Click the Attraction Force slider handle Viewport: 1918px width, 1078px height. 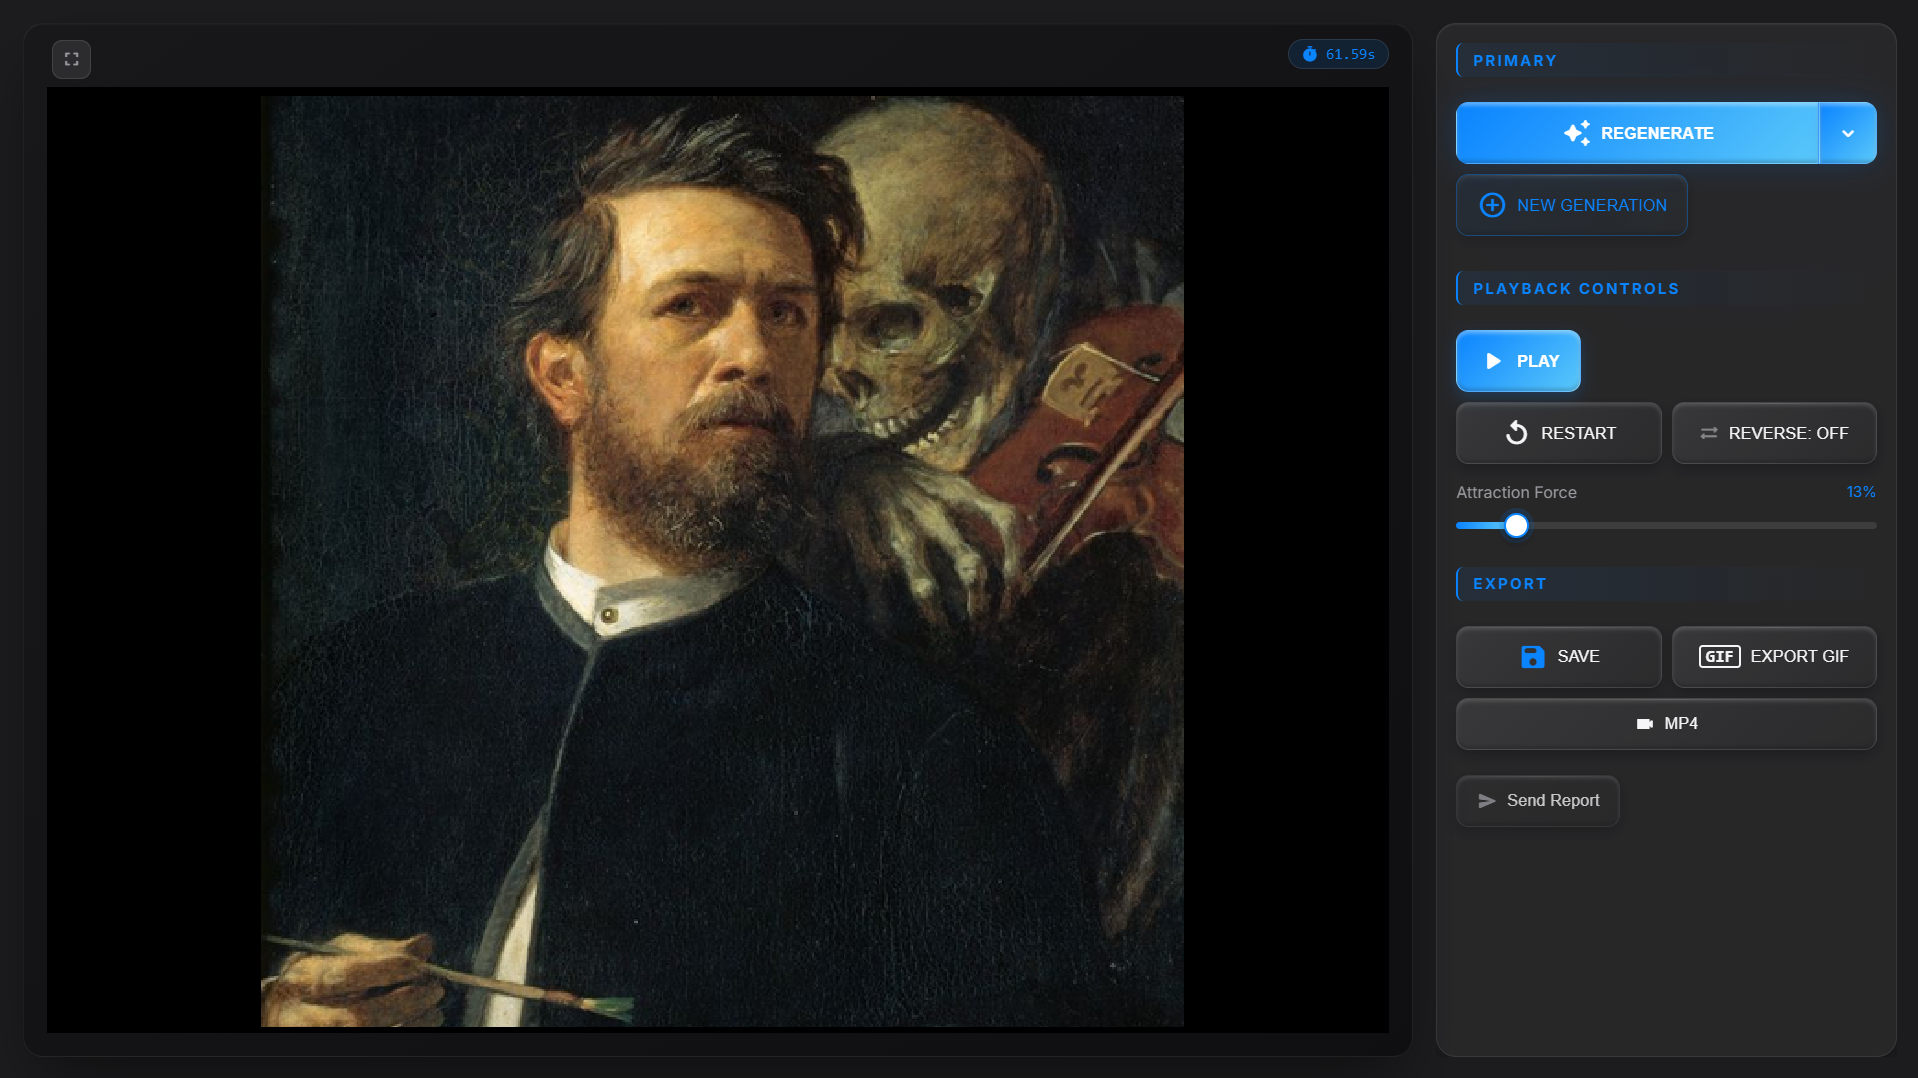click(1516, 526)
